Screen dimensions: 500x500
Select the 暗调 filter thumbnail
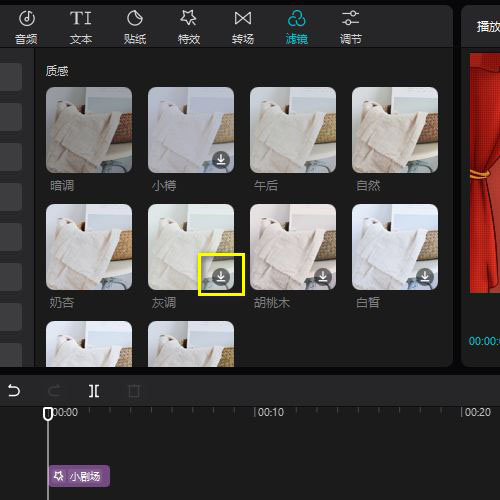pyautogui.click(x=89, y=130)
